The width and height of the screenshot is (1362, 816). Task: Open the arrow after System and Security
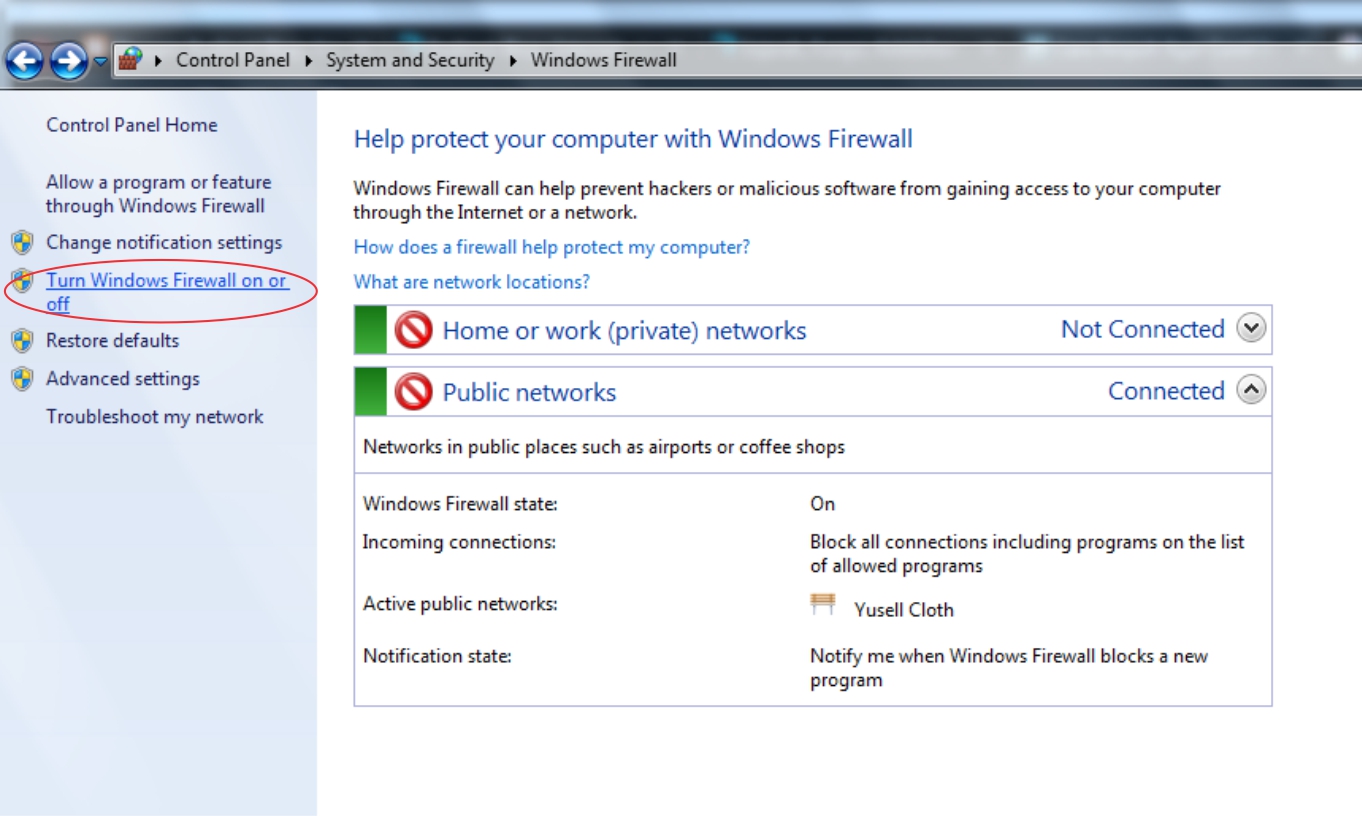513,61
